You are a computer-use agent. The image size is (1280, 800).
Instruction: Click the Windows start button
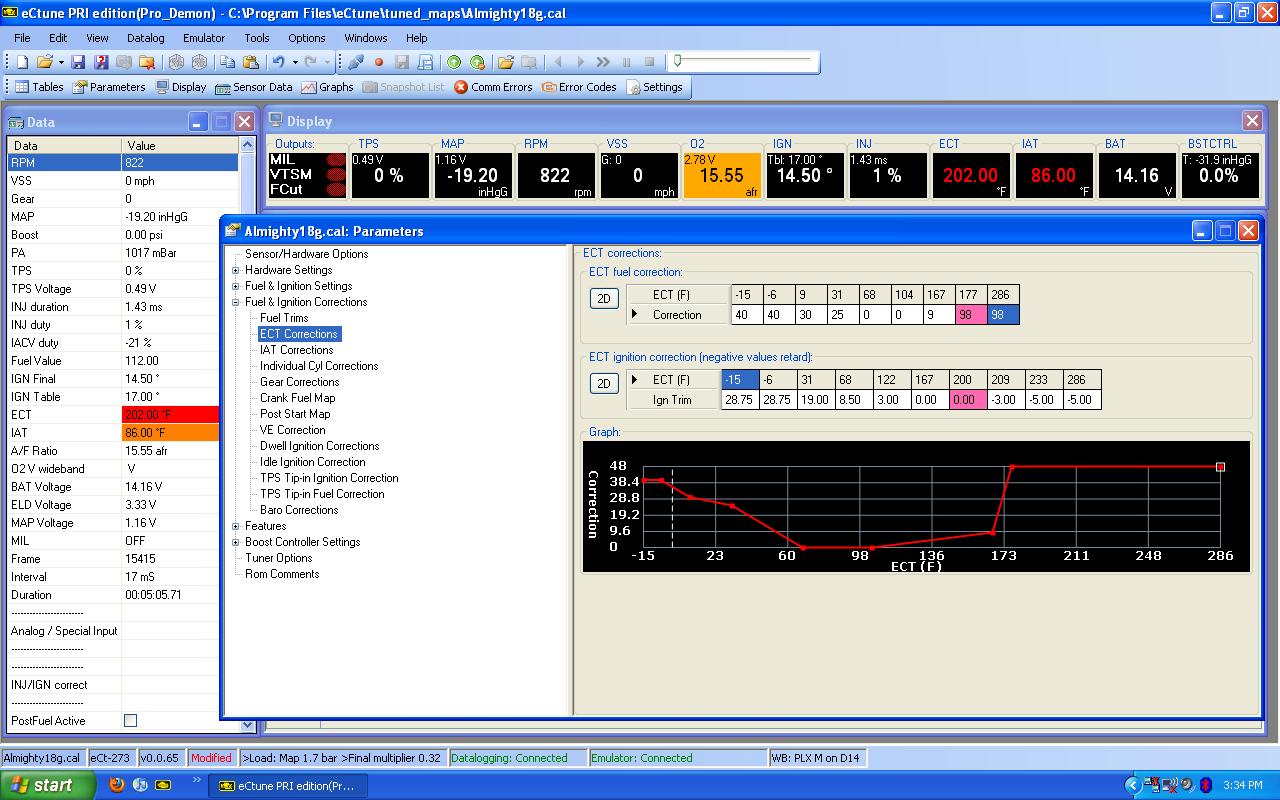click(x=47, y=785)
